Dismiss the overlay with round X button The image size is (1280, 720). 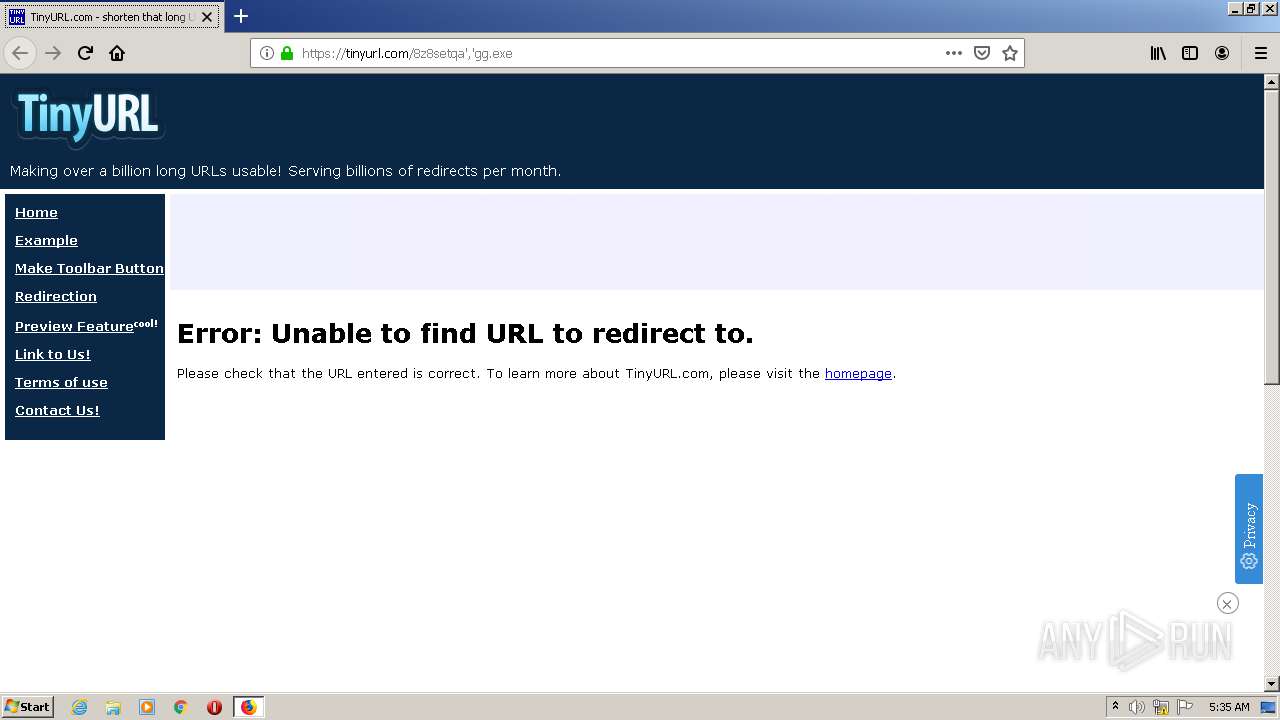pyautogui.click(x=1228, y=603)
